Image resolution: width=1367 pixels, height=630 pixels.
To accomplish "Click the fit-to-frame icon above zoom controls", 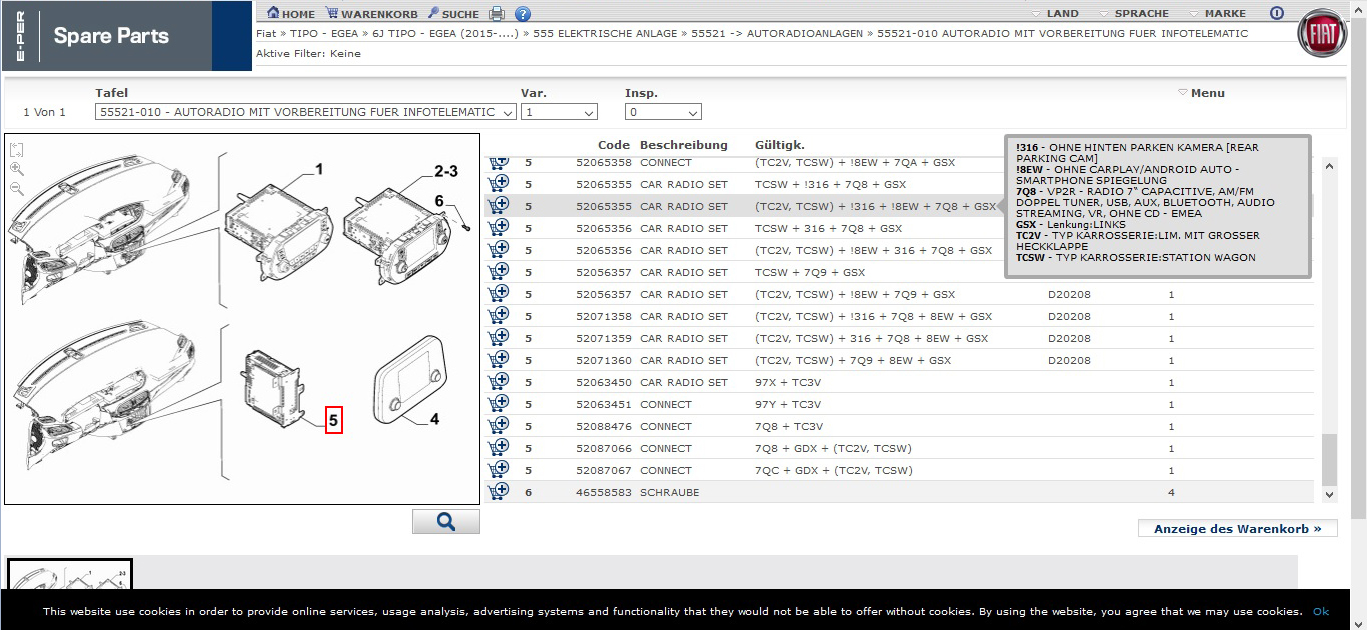I will pos(17,150).
